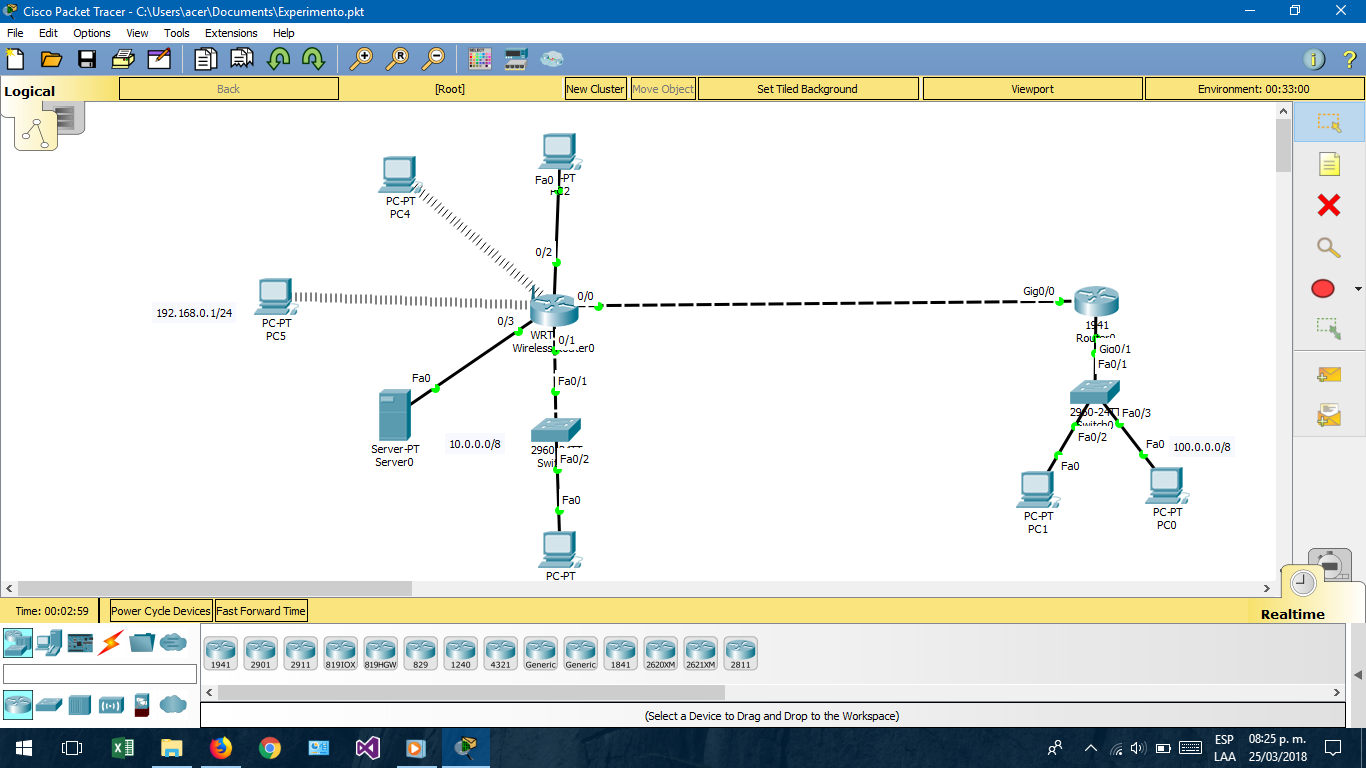
Task: Click the workspace horizontal scrollbar
Action: pyautogui.click(x=215, y=589)
